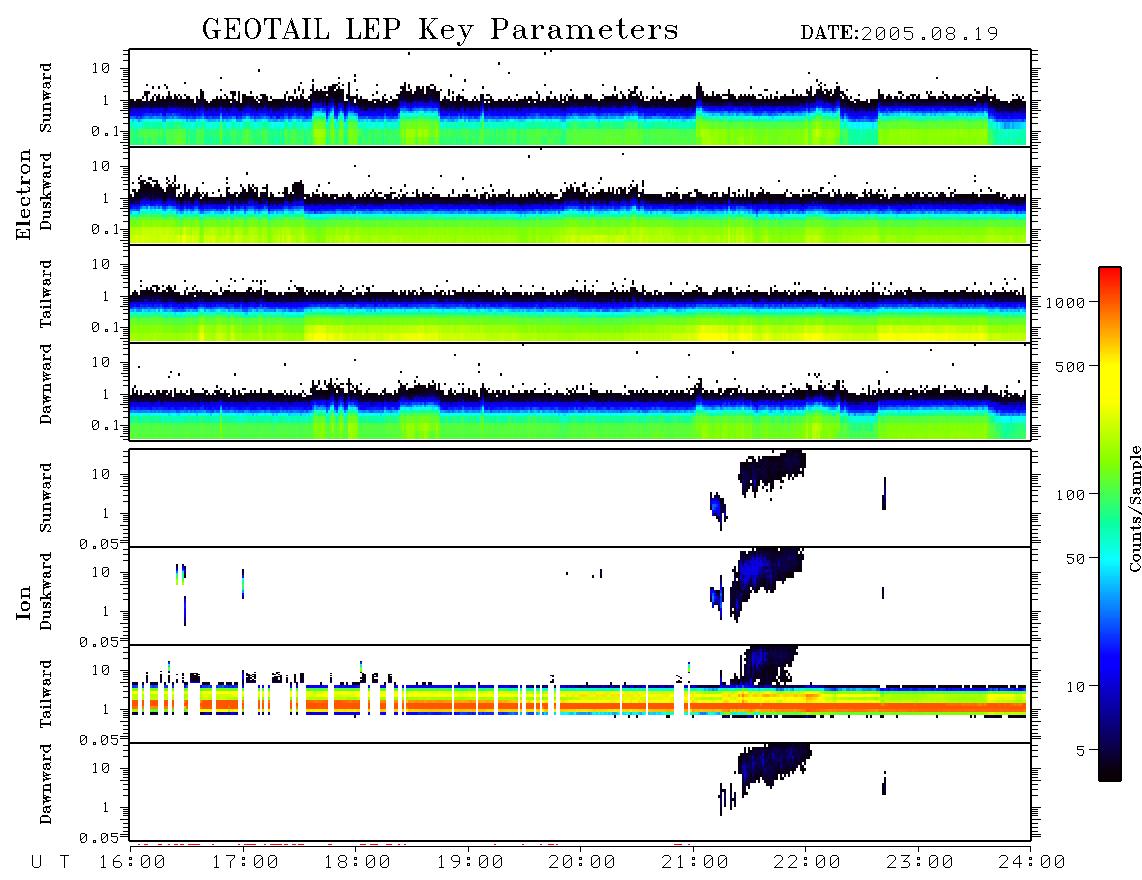Click the "U T" axis label
The image size is (1142, 880).
pos(50,862)
